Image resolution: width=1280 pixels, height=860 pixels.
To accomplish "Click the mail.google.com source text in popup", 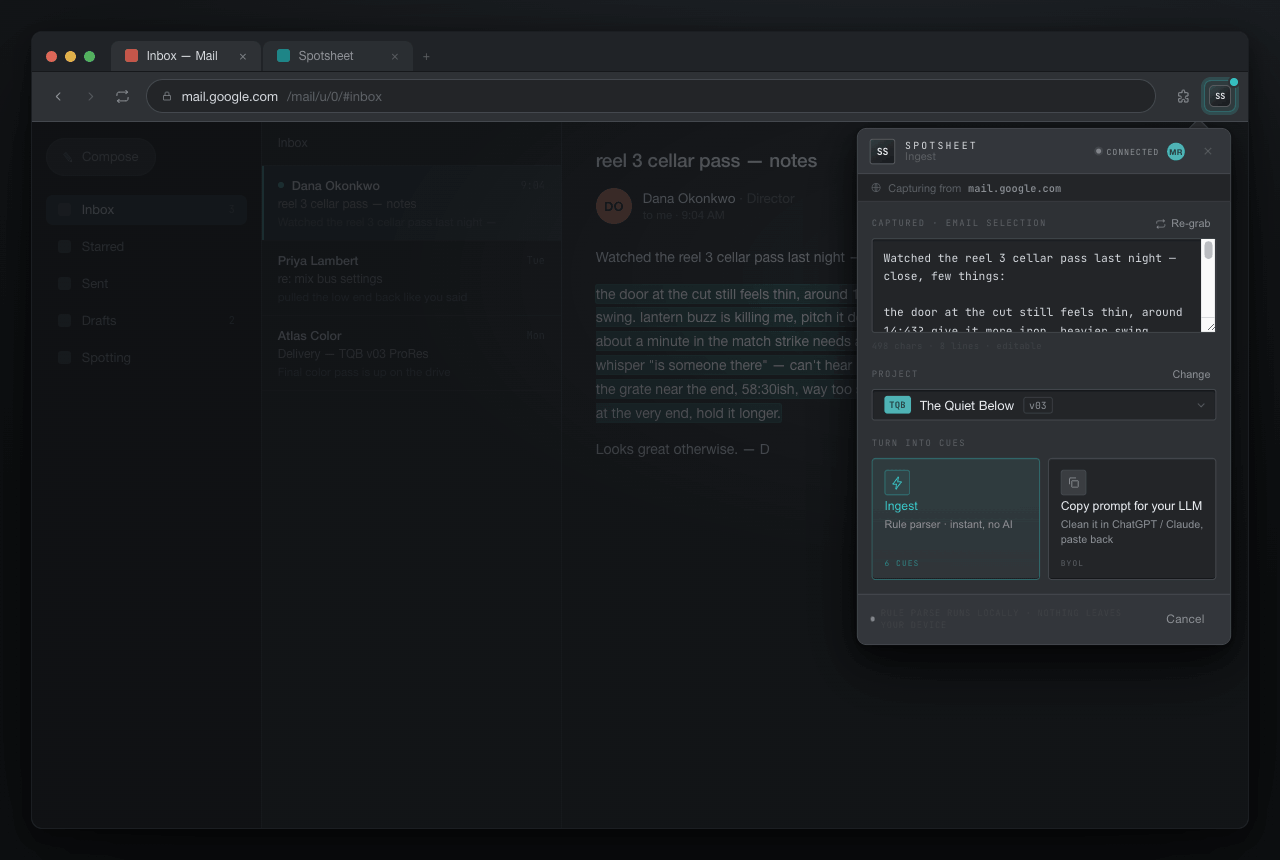I will (x=1014, y=188).
